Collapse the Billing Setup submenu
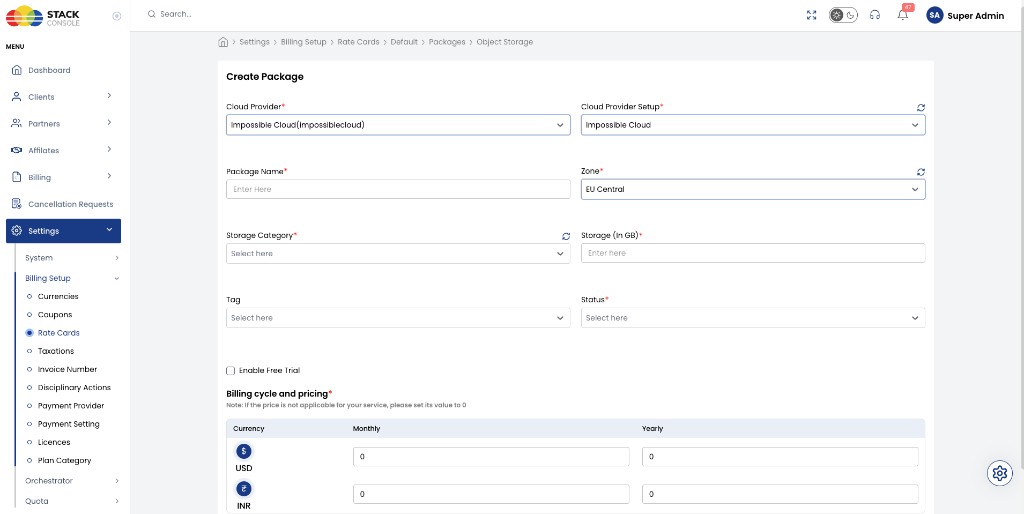Viewport: 1024px width, 514px height. 72,278
